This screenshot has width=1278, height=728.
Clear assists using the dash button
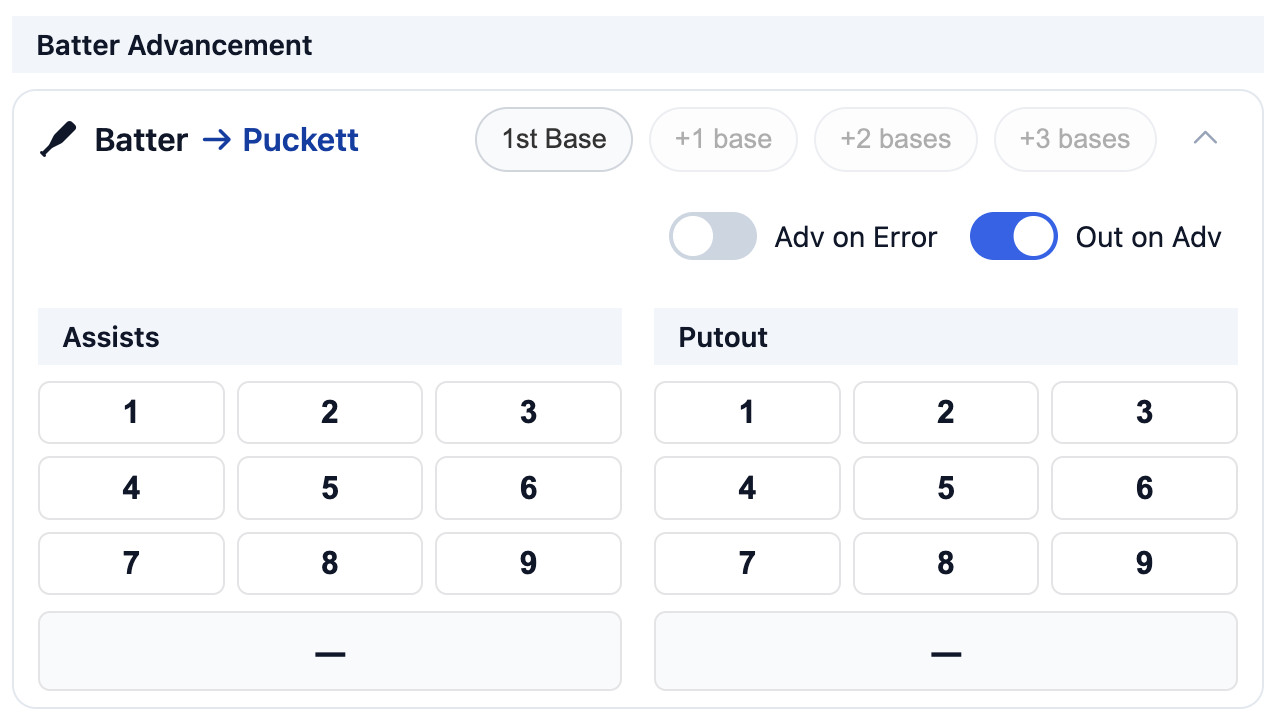click(329, 651)
